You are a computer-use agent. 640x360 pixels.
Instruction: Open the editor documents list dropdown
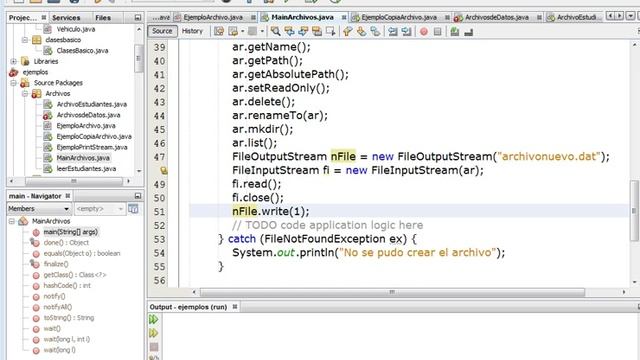click(x=631, y=16)
